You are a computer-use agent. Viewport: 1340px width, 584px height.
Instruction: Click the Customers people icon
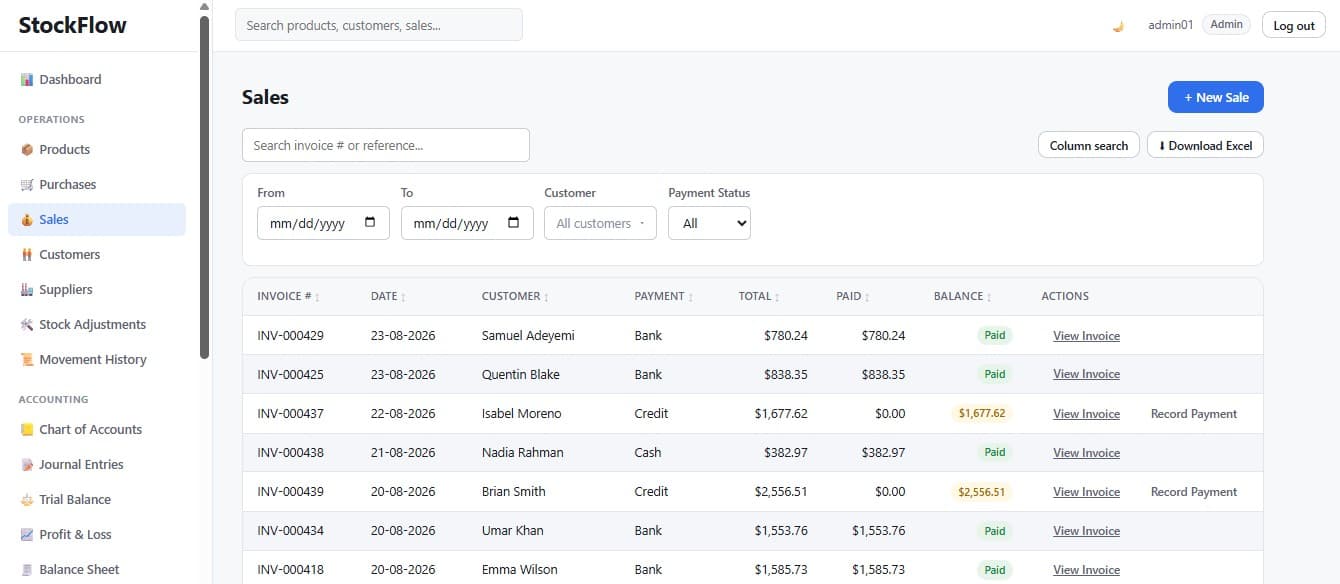(x=27, y=255)
